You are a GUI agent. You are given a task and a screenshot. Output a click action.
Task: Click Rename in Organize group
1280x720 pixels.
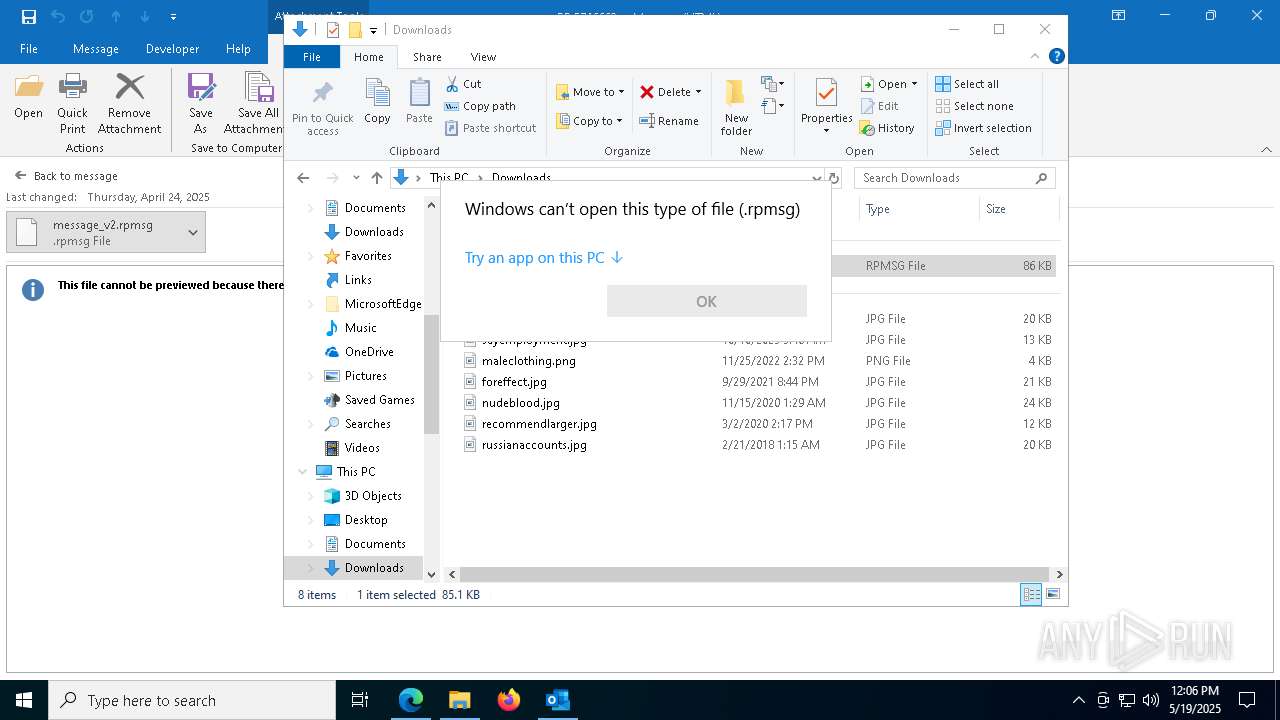669,121
